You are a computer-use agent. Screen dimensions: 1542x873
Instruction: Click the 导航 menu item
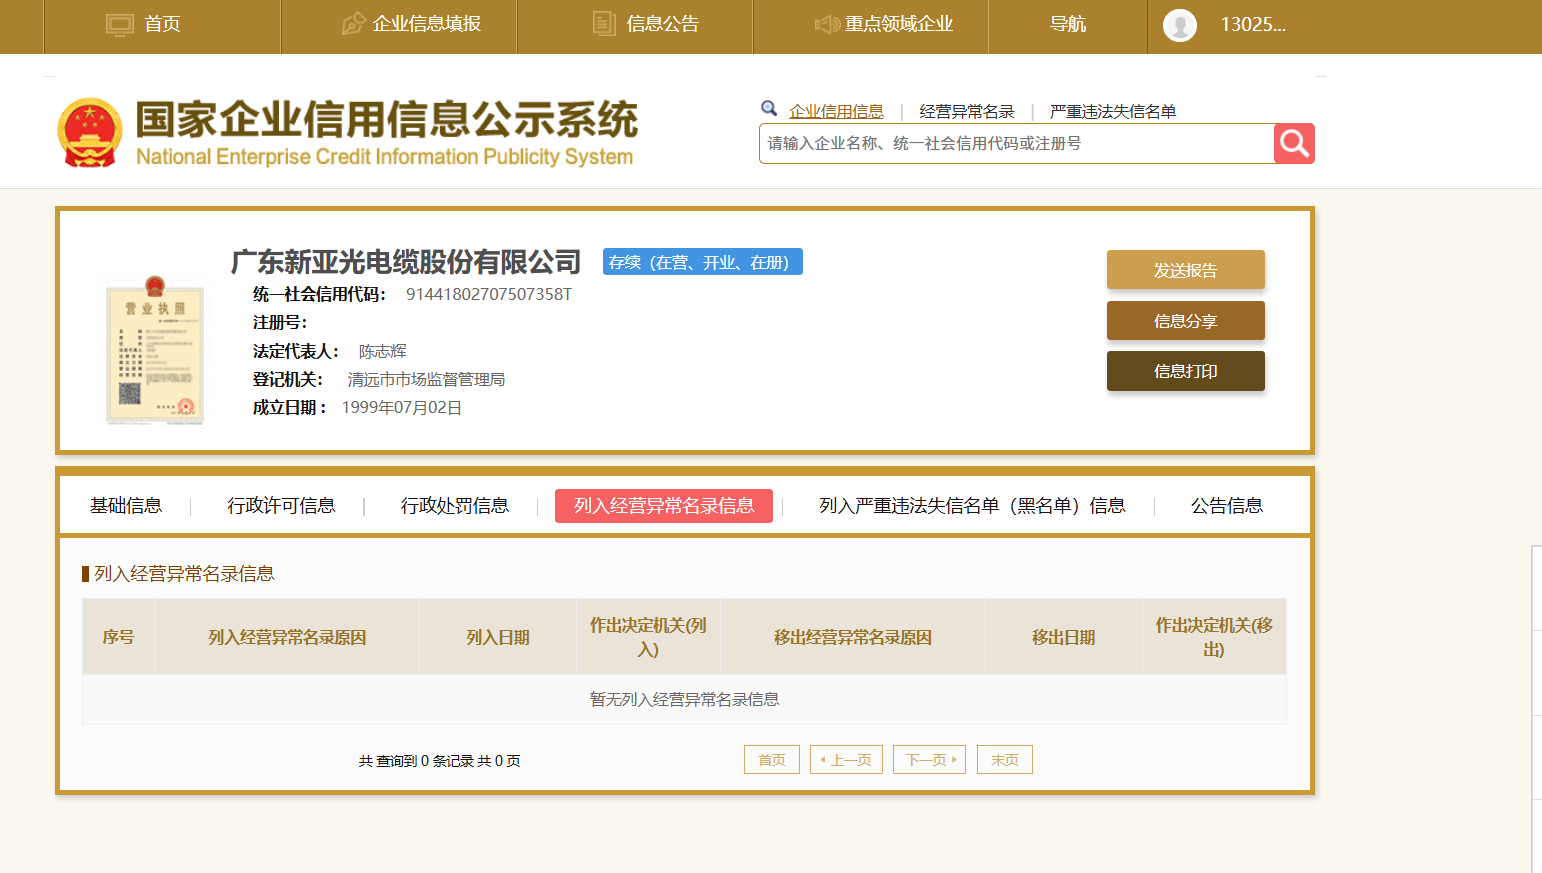pos(1067,25)
